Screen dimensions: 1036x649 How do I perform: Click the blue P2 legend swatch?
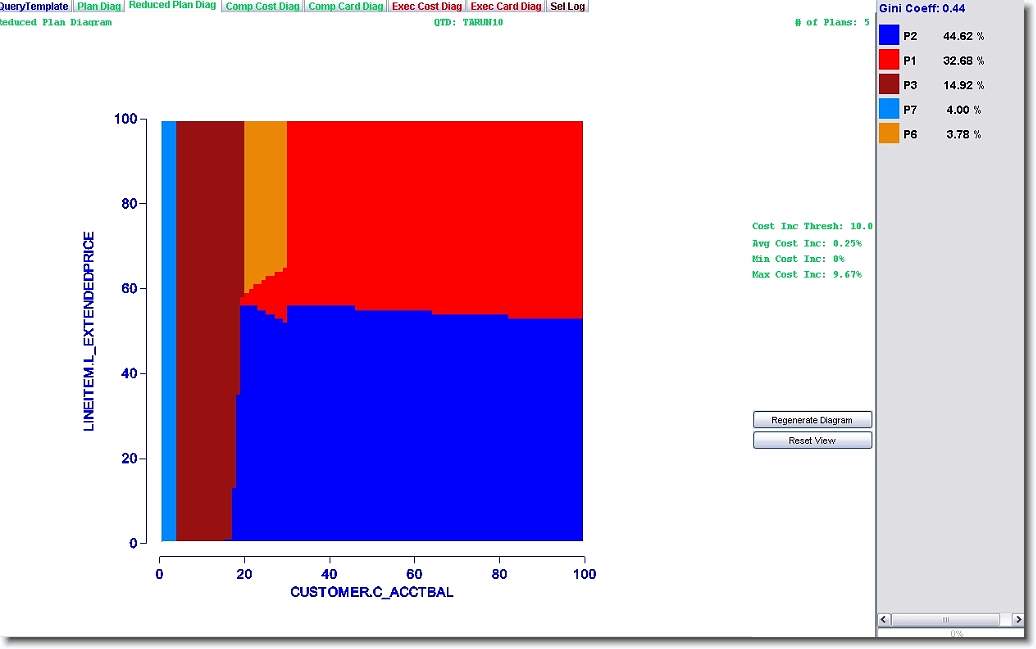pos(889,36)
